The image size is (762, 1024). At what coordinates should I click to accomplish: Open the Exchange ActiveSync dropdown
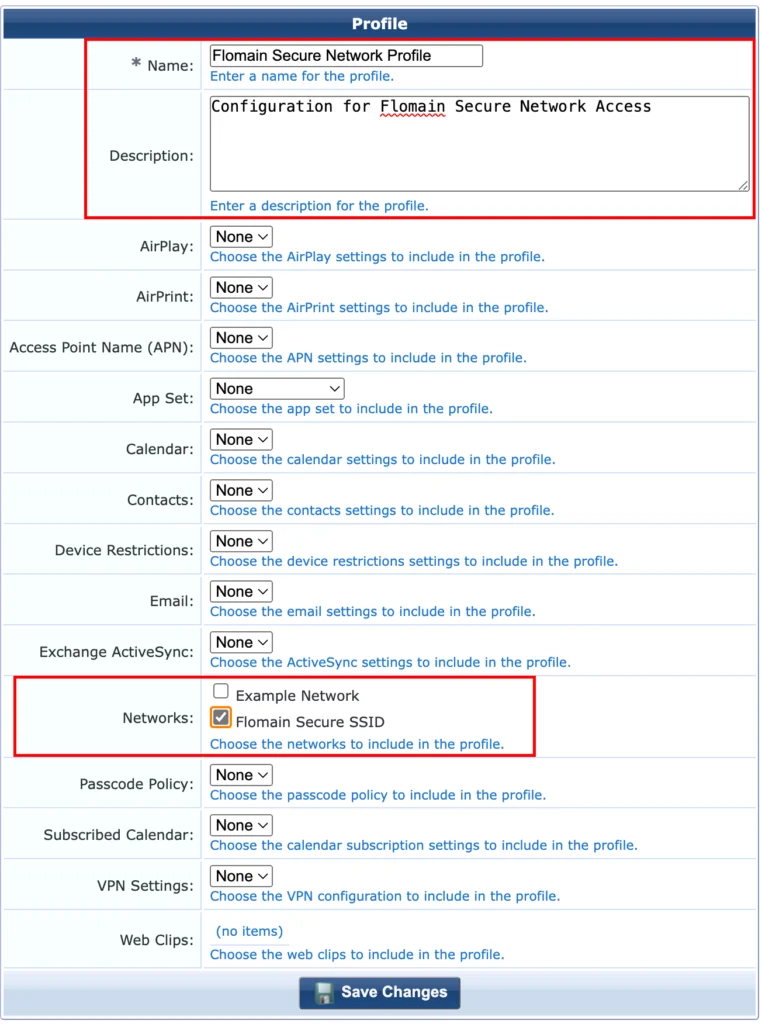pyautogui.click(x=240, y=641)
